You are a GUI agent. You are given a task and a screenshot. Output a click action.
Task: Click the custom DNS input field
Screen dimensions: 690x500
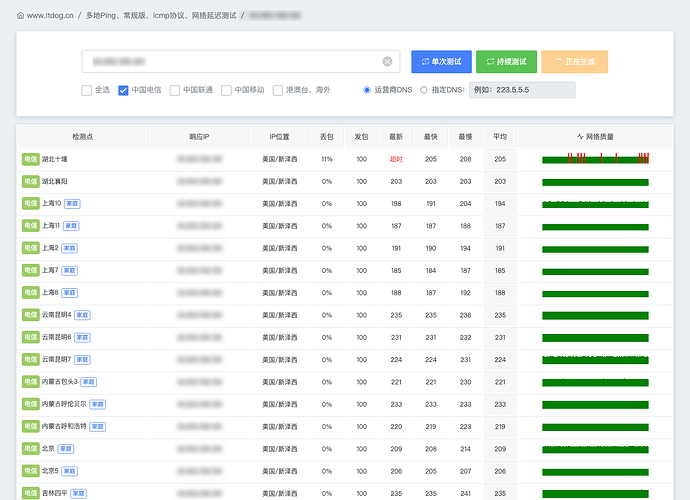click(522, 90)
